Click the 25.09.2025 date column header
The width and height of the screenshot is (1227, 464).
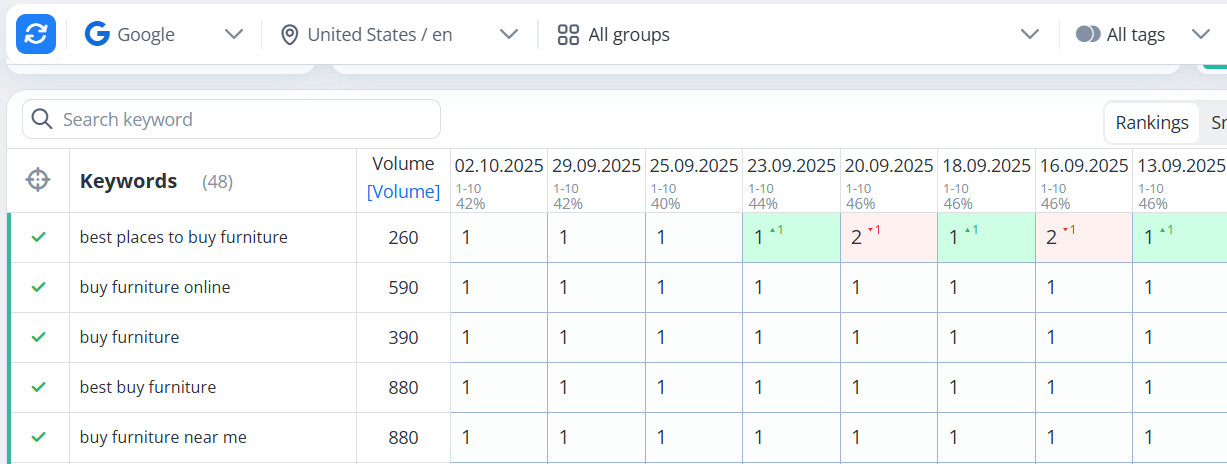[694, 165]
